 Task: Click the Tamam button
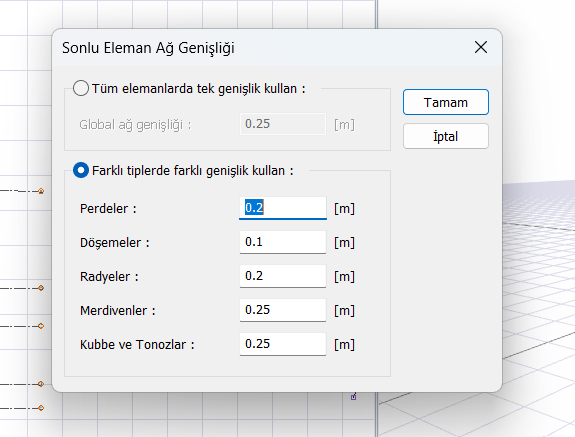446,102
